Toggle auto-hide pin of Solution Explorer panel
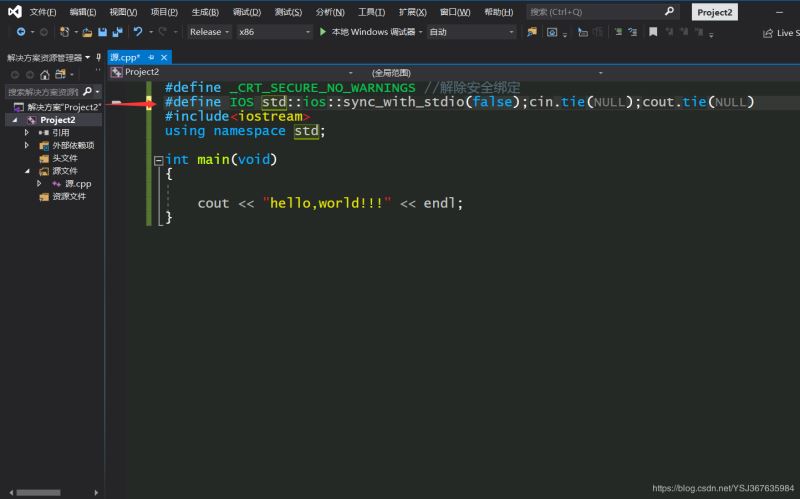The image size is (800, 499). (98, 57)
